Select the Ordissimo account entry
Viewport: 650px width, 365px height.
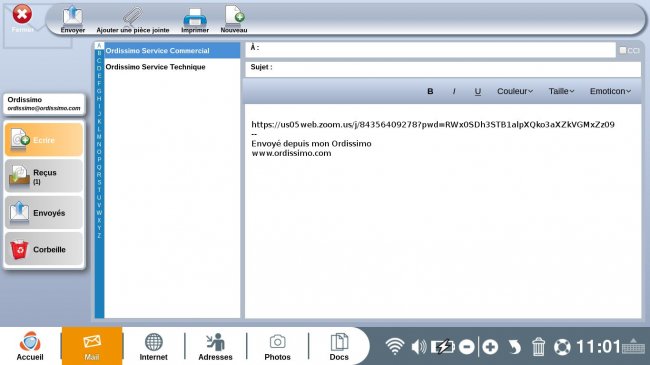[44, 104]
